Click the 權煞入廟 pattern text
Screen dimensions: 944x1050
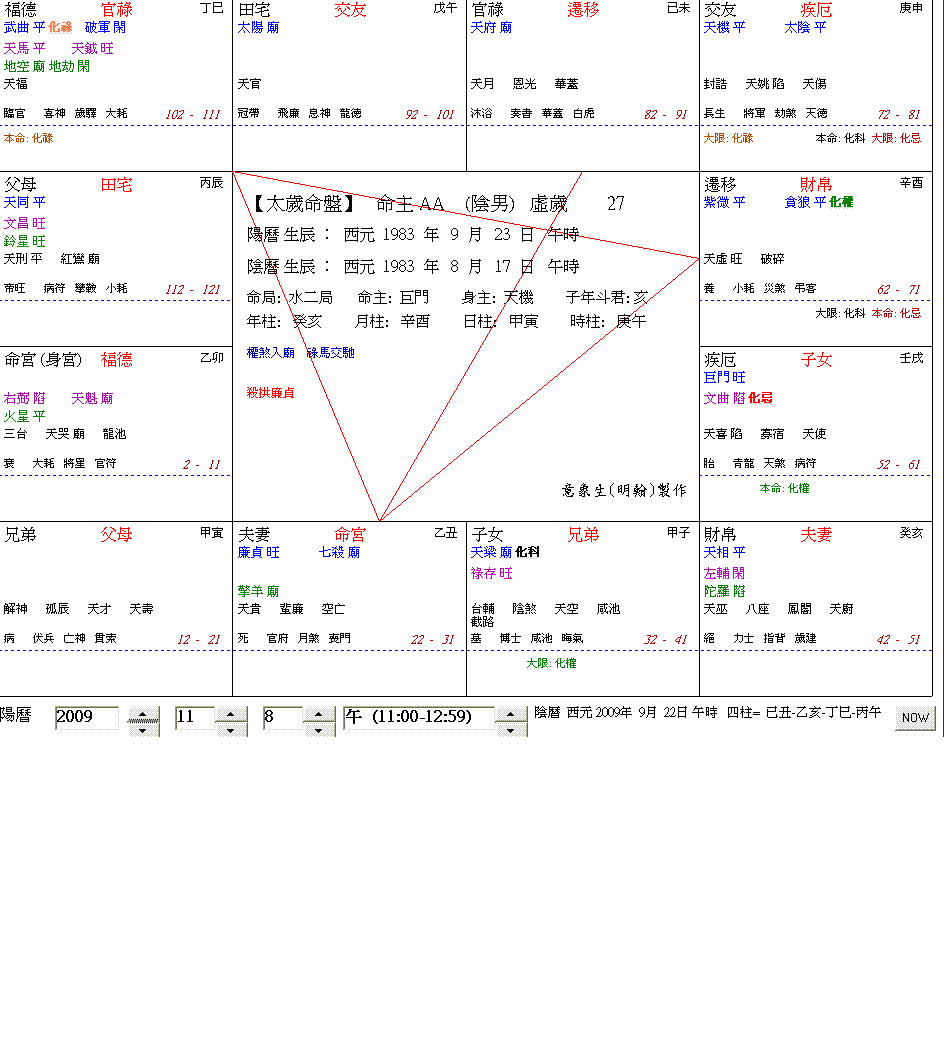(270, 353)
